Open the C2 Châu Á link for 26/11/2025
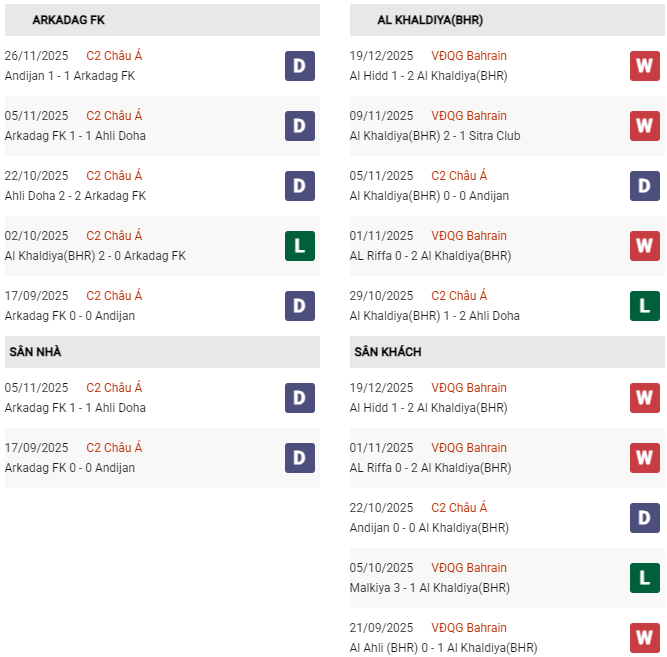Image resolution: width=667 pixels, height=657 pixels. pyautogui.click(x=114, y=56)
